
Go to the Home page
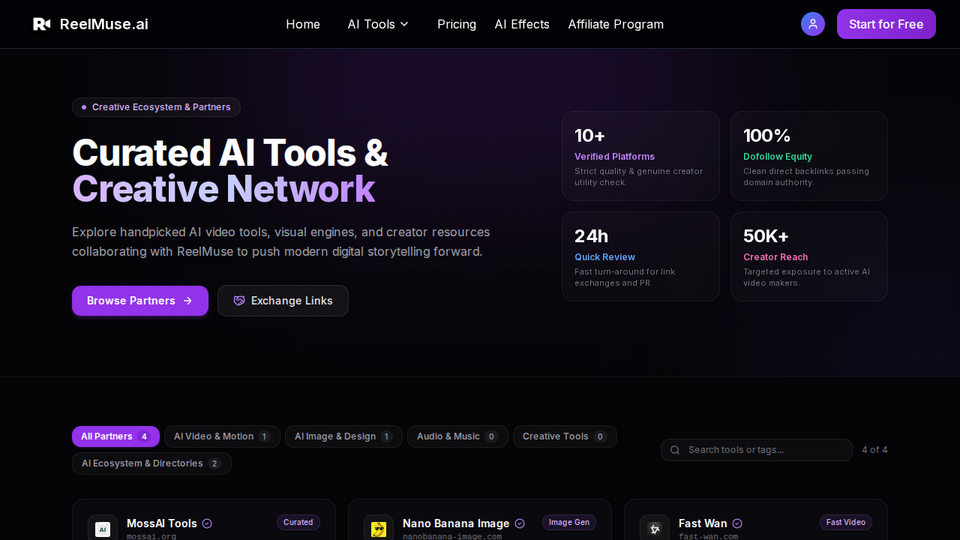click(x=303, y=24)
